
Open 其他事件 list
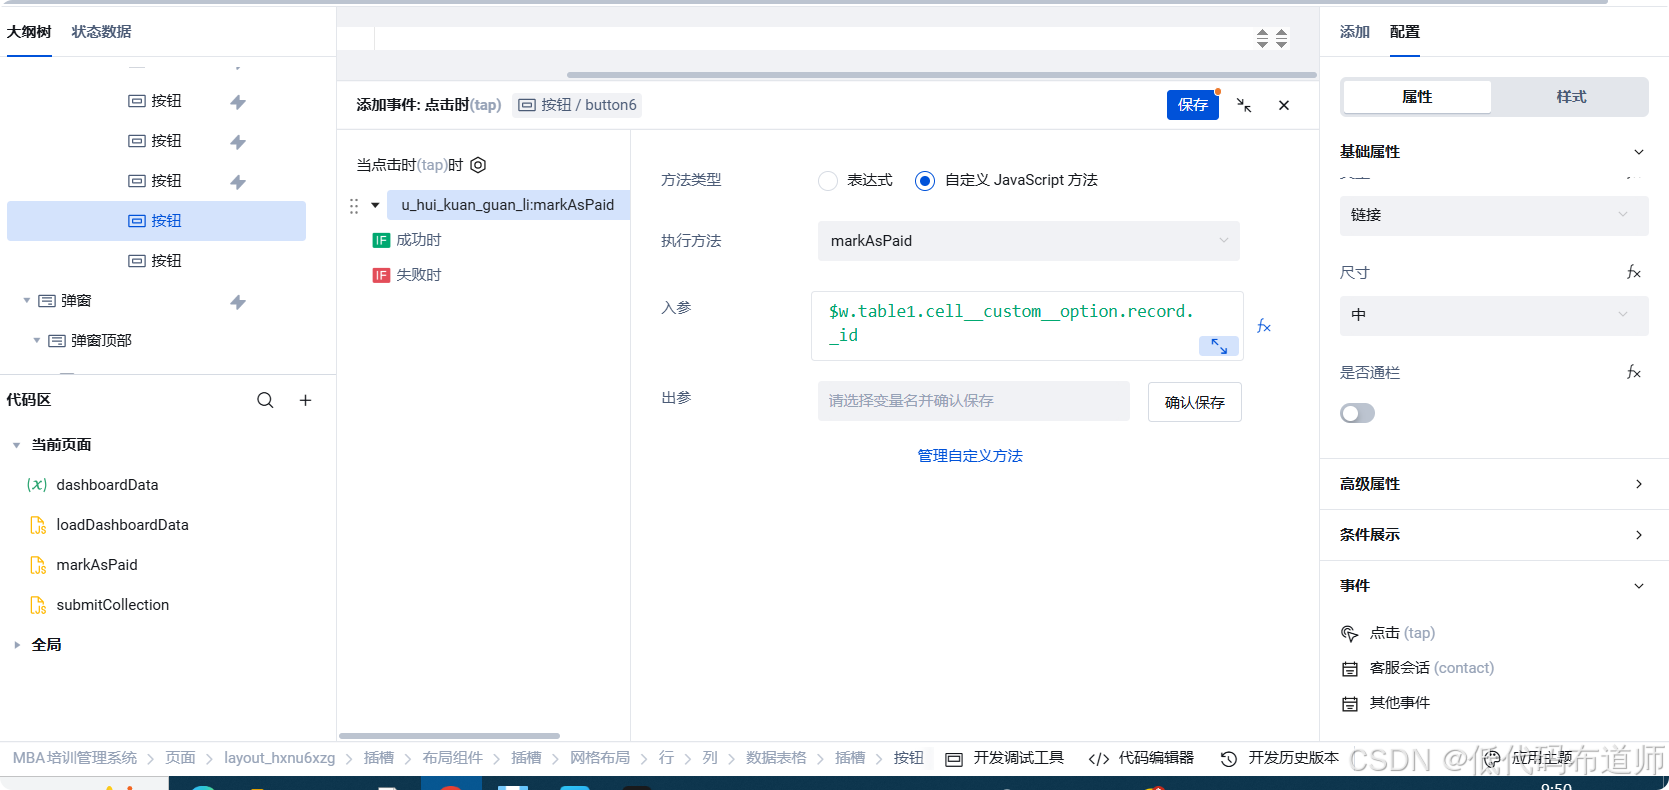pos(1385,703)
